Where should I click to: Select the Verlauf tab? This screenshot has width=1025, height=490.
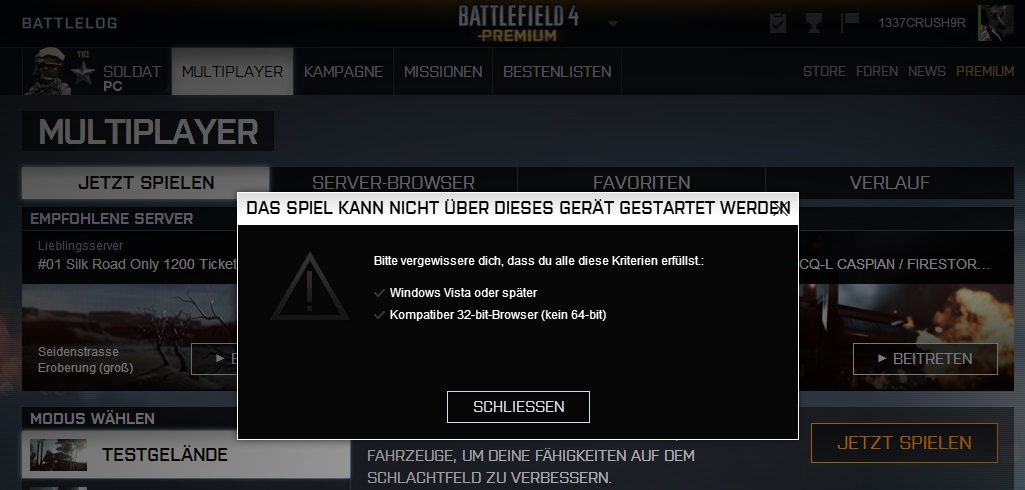[x=890, y=183]
